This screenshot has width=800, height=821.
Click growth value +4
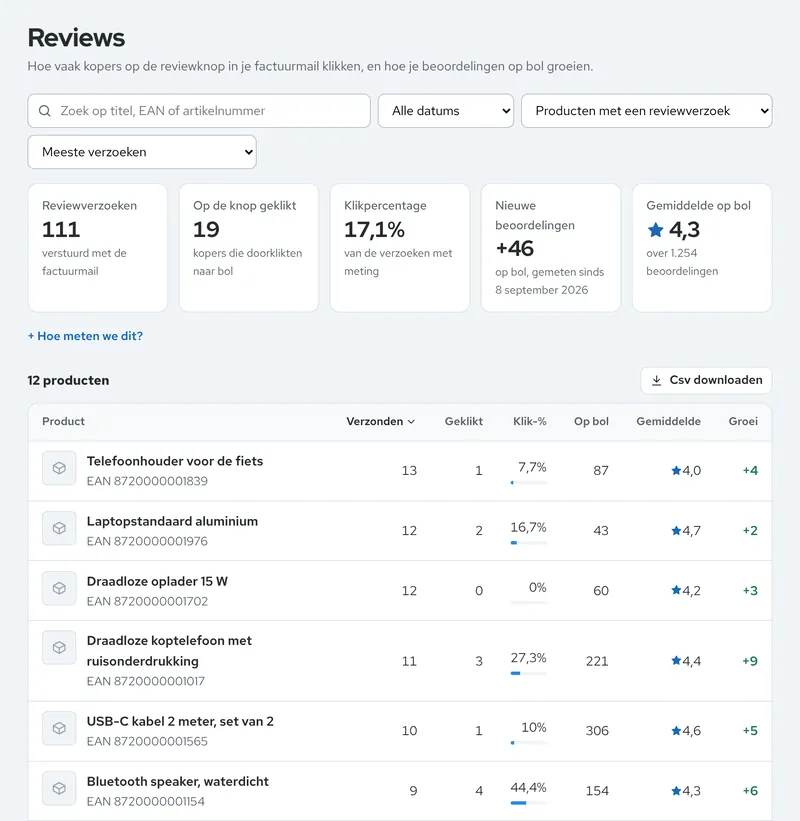(x=750, y=470)
